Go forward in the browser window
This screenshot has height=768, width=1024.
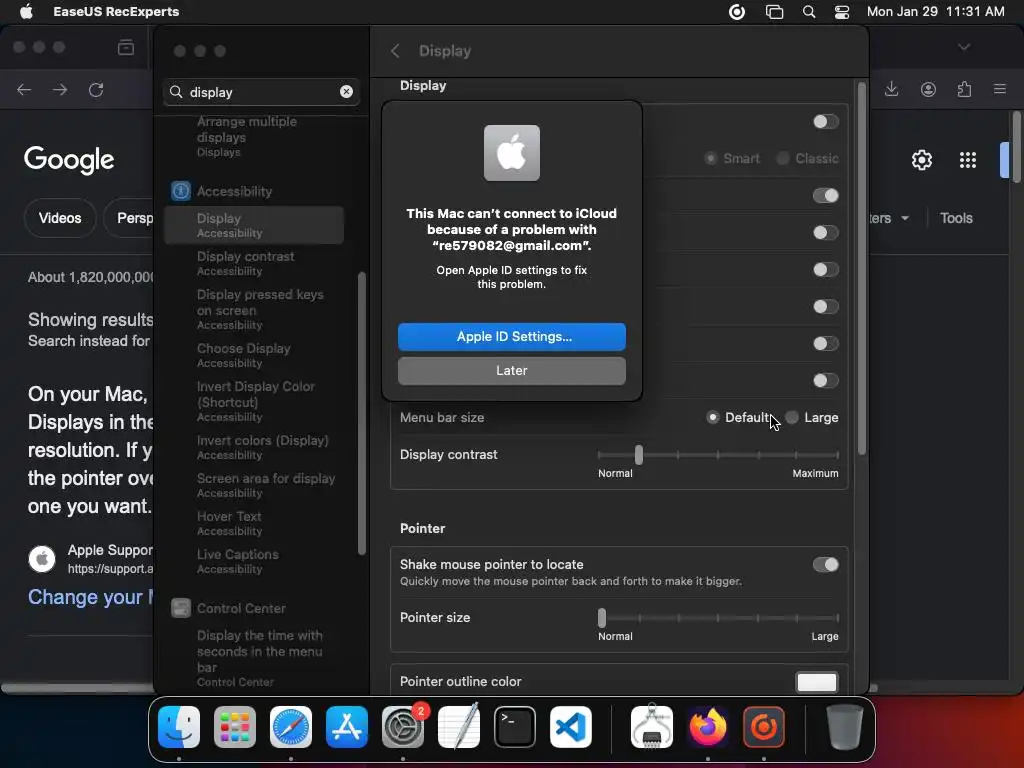pyautogui.click(x=60, y=89)
